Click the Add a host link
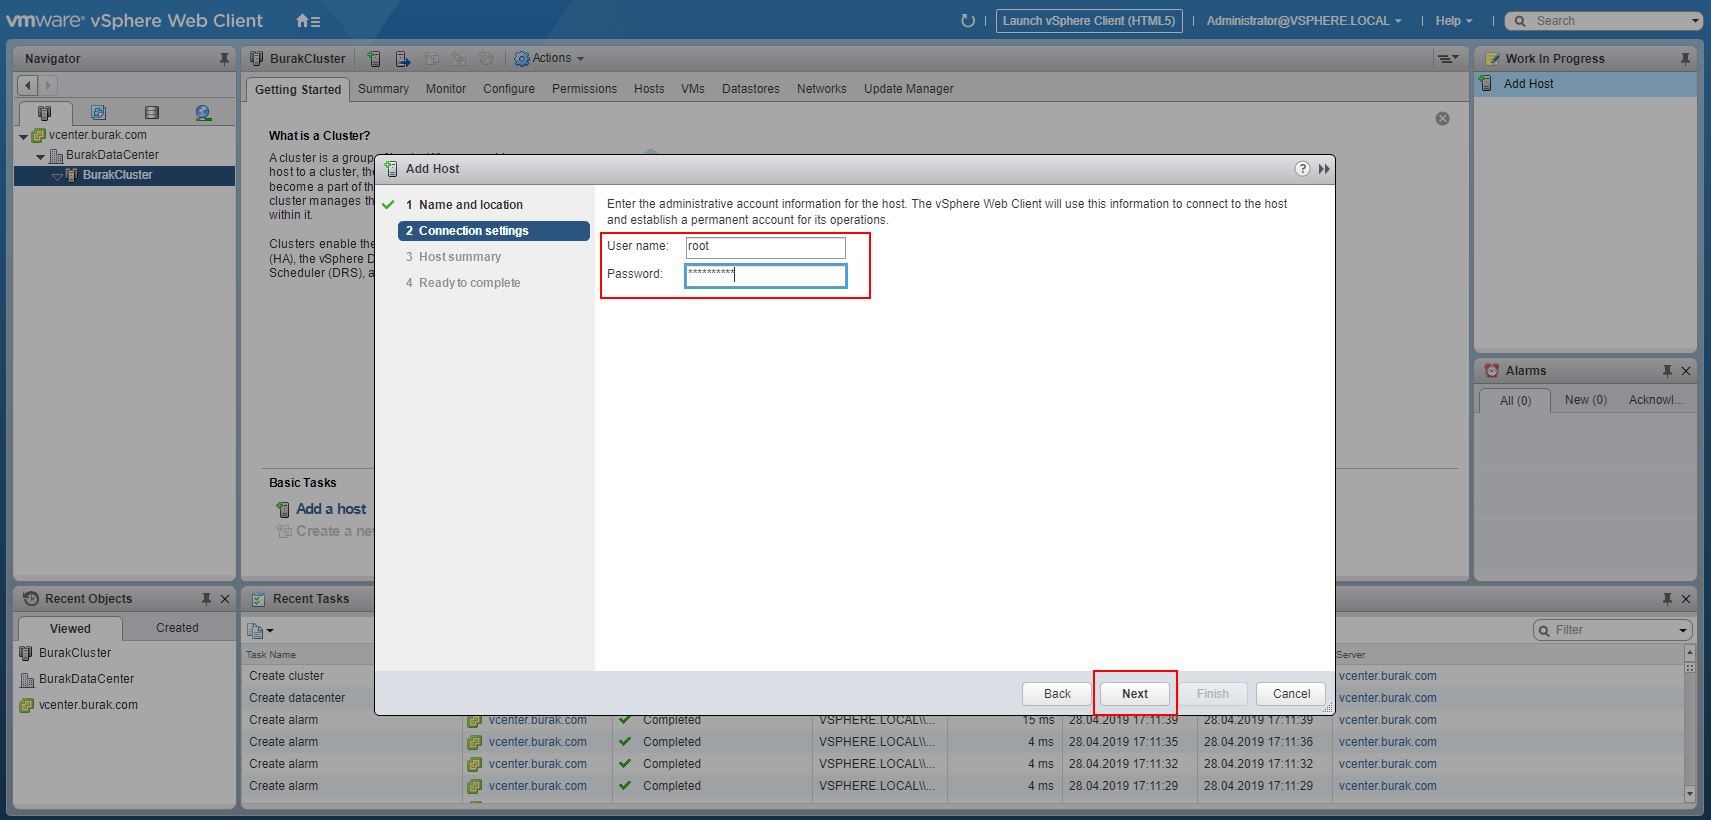The image size is (1711, 820). [x=331, y=509]
